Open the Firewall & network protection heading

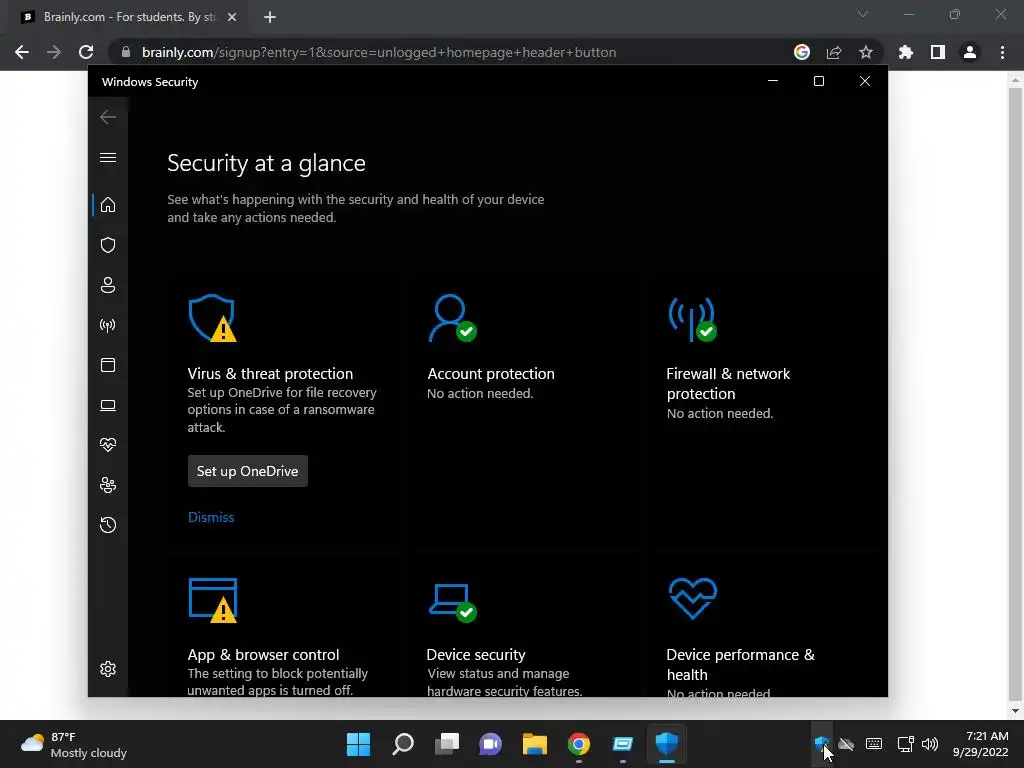[728, 383]
